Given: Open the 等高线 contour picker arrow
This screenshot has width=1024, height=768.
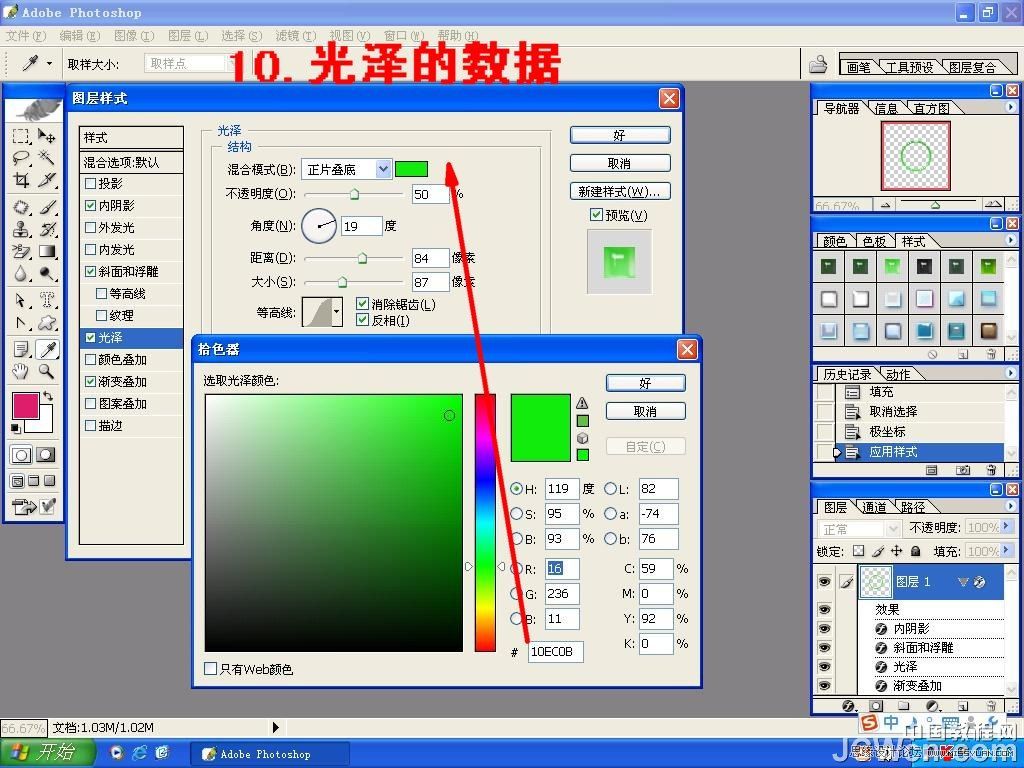Looking at the screenshot, I should pyautogui.click(x=336, y=312).
